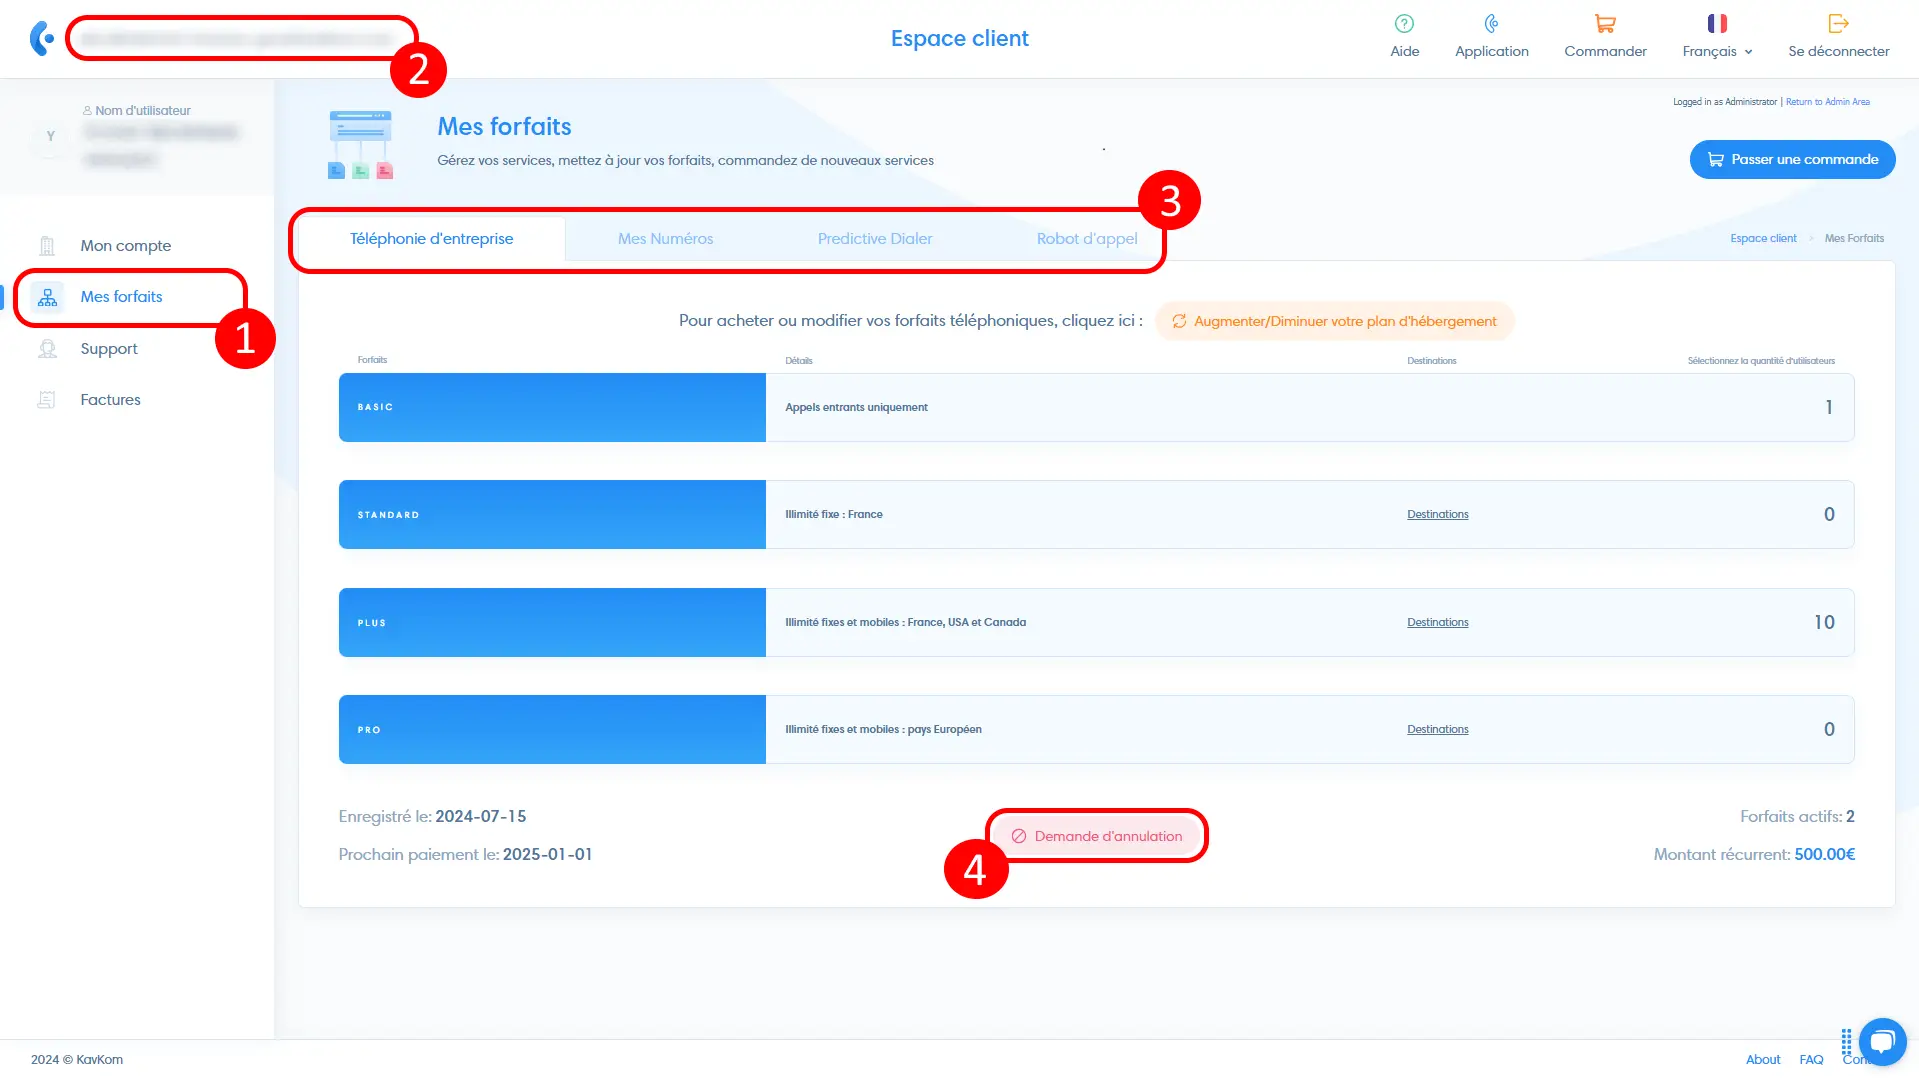Click the KavKom logo in header

pyautogui.click(x=42, y=39)
